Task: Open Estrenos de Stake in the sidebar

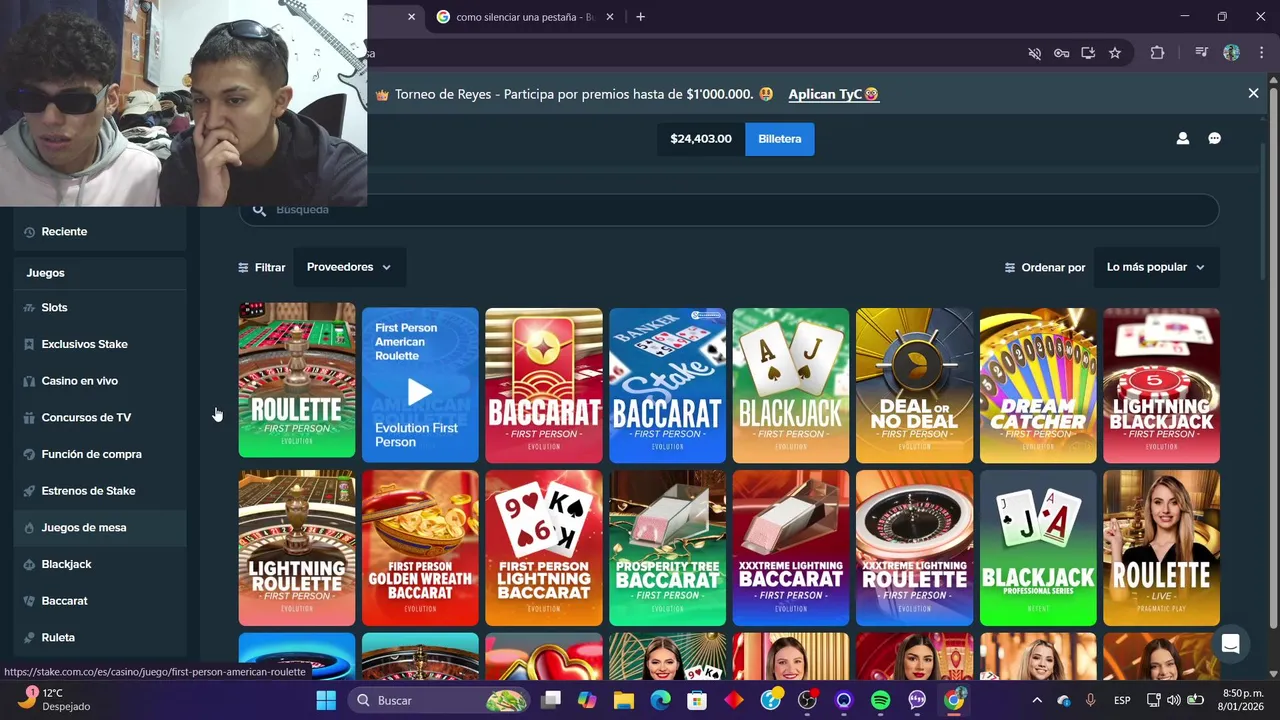Action: pos(100,491)
